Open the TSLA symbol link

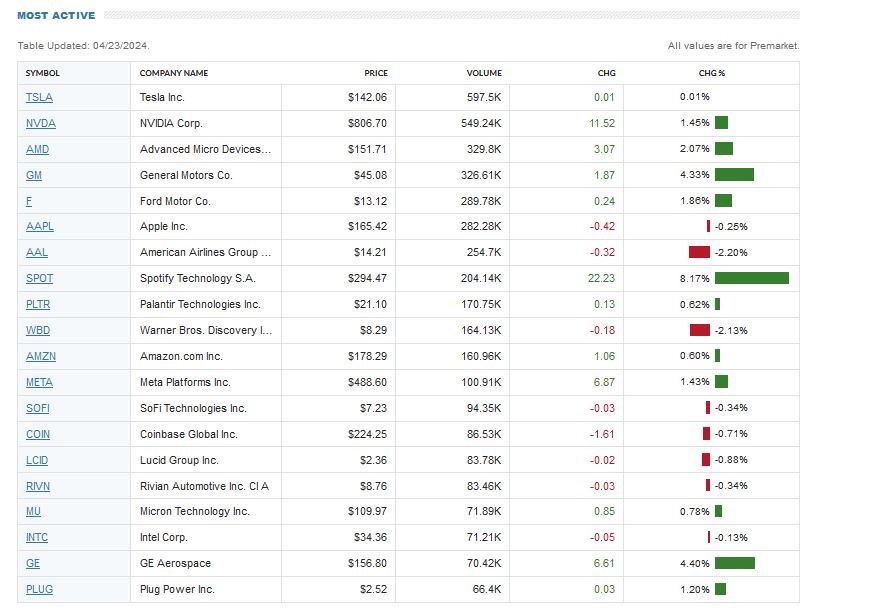point(39,98)
